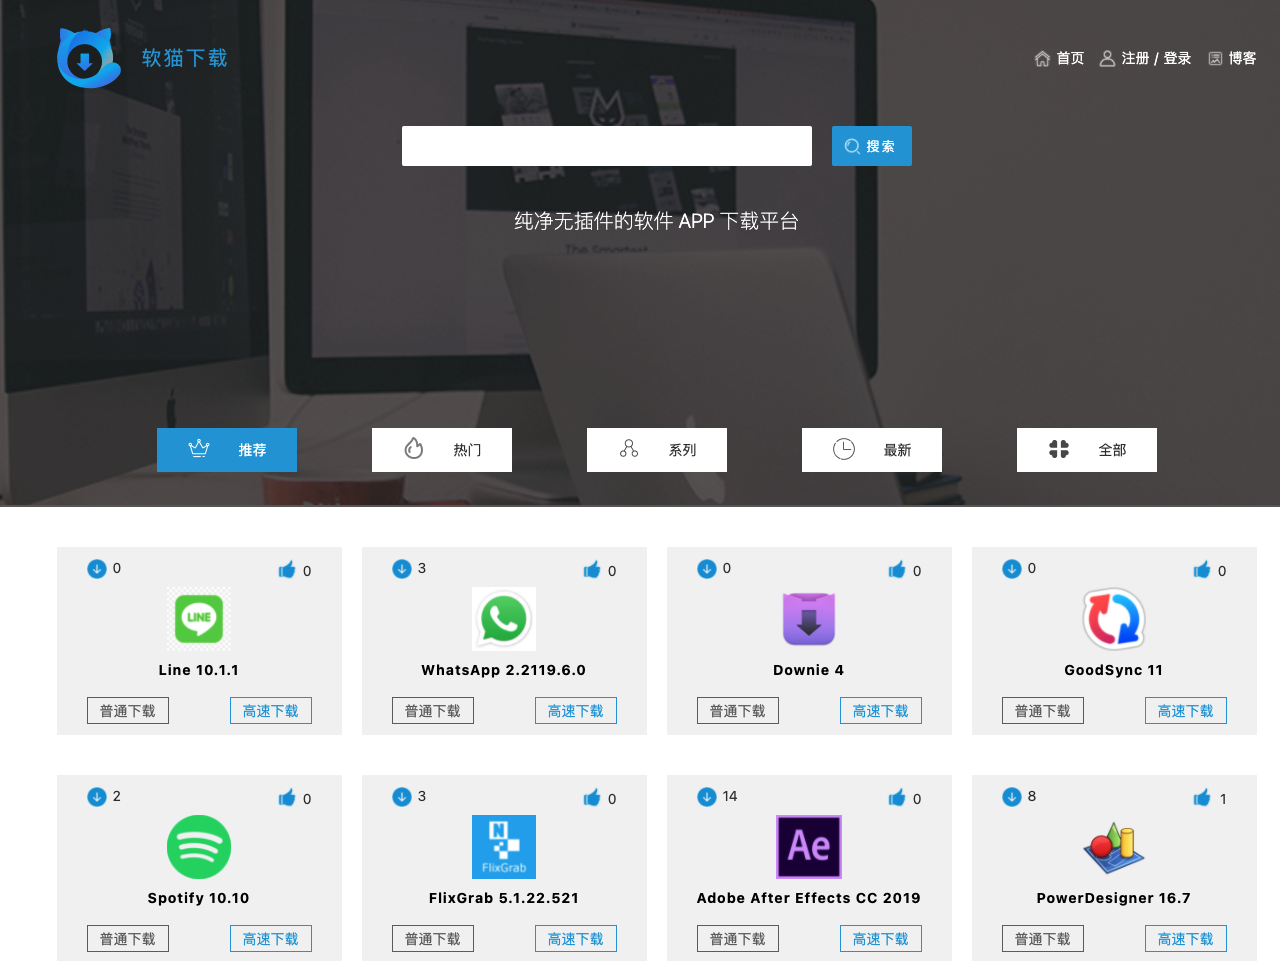The width and height of the screenshot is (1280, 961).
Task: Focus the search input field
Action: pos(607,146)
